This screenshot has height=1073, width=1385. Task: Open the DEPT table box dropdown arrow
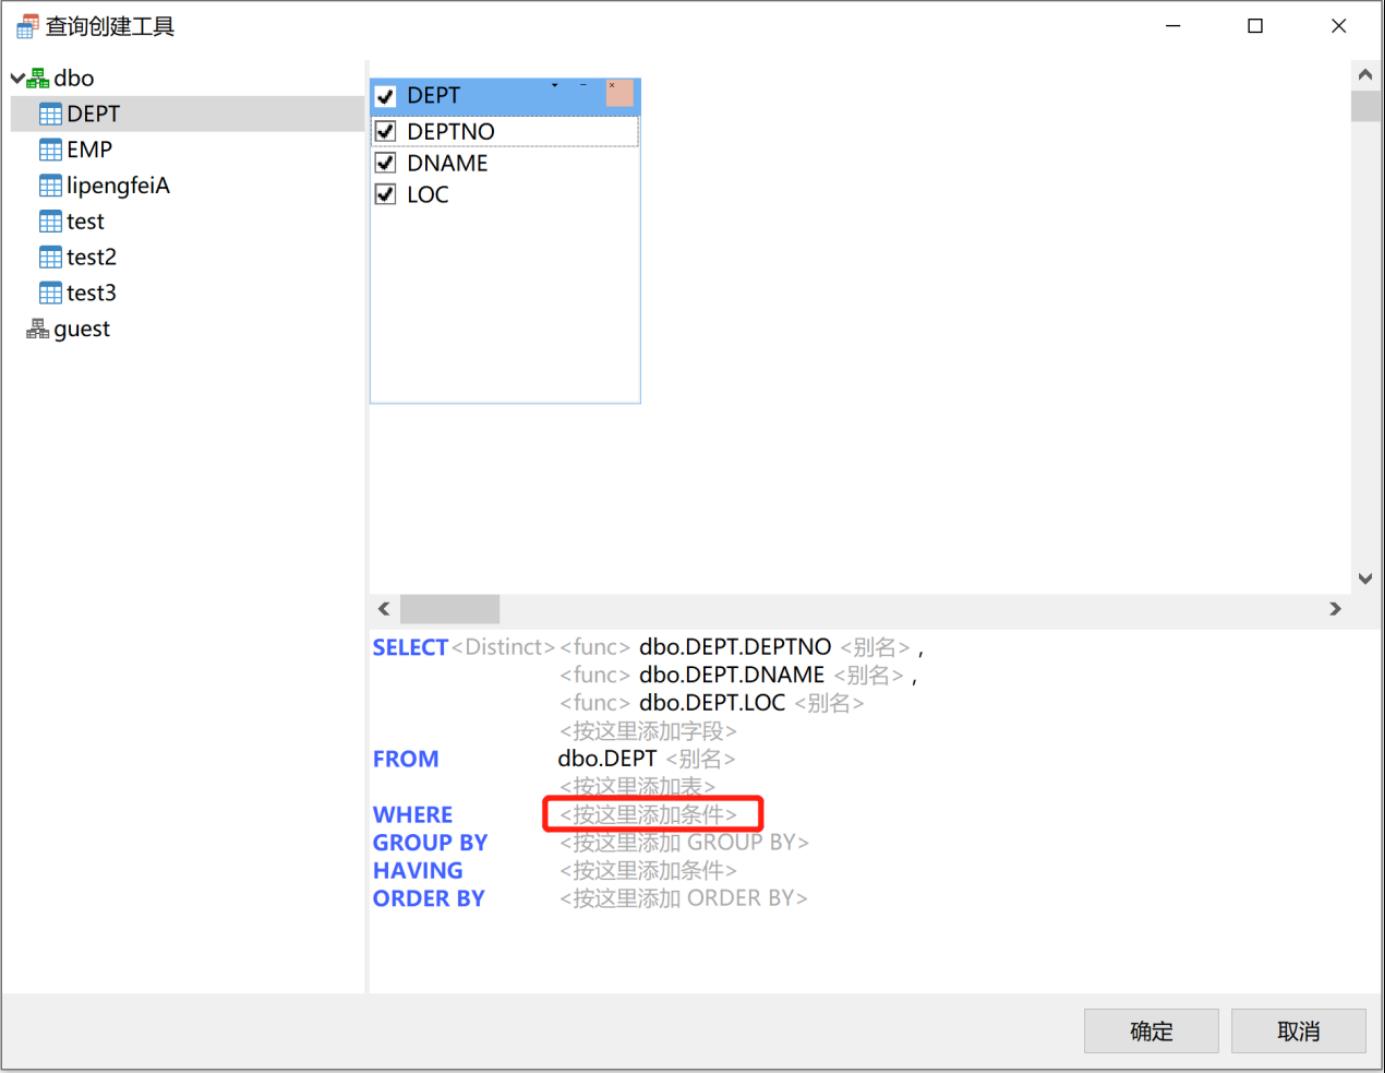(555, 86)
